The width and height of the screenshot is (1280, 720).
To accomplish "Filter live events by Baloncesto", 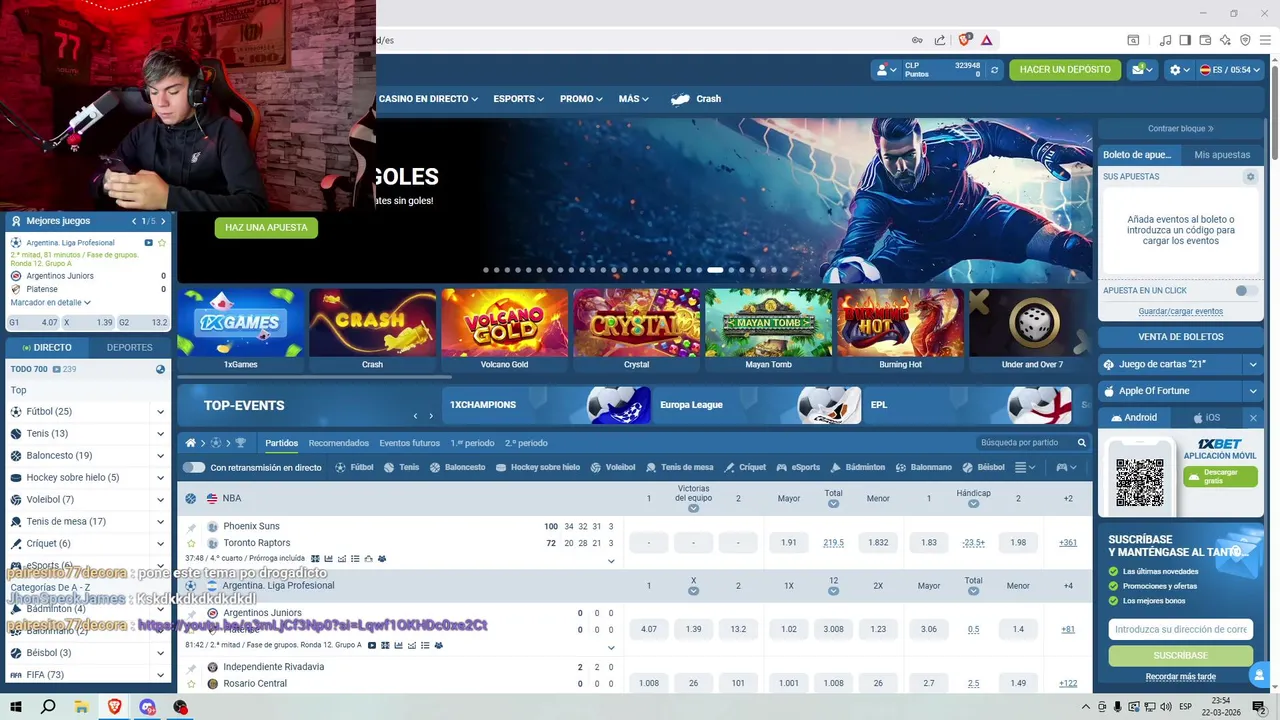I will click(457, 467).
